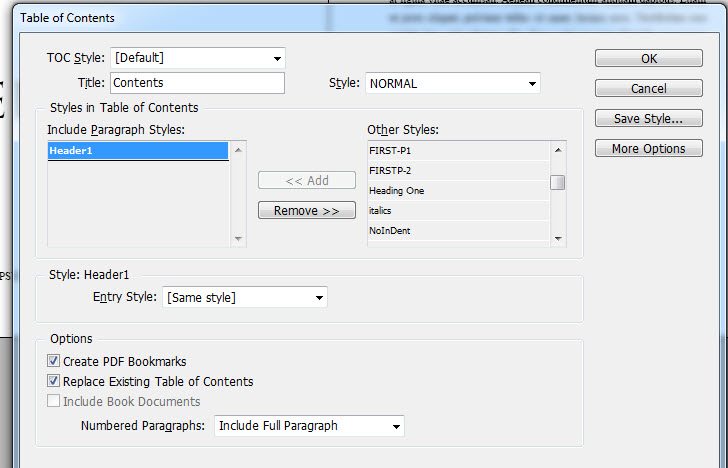Select FIRST-P1 in Other Styles list
This screenshot has height=468, width=728.
pyautogui.click(x=458, y=150)
